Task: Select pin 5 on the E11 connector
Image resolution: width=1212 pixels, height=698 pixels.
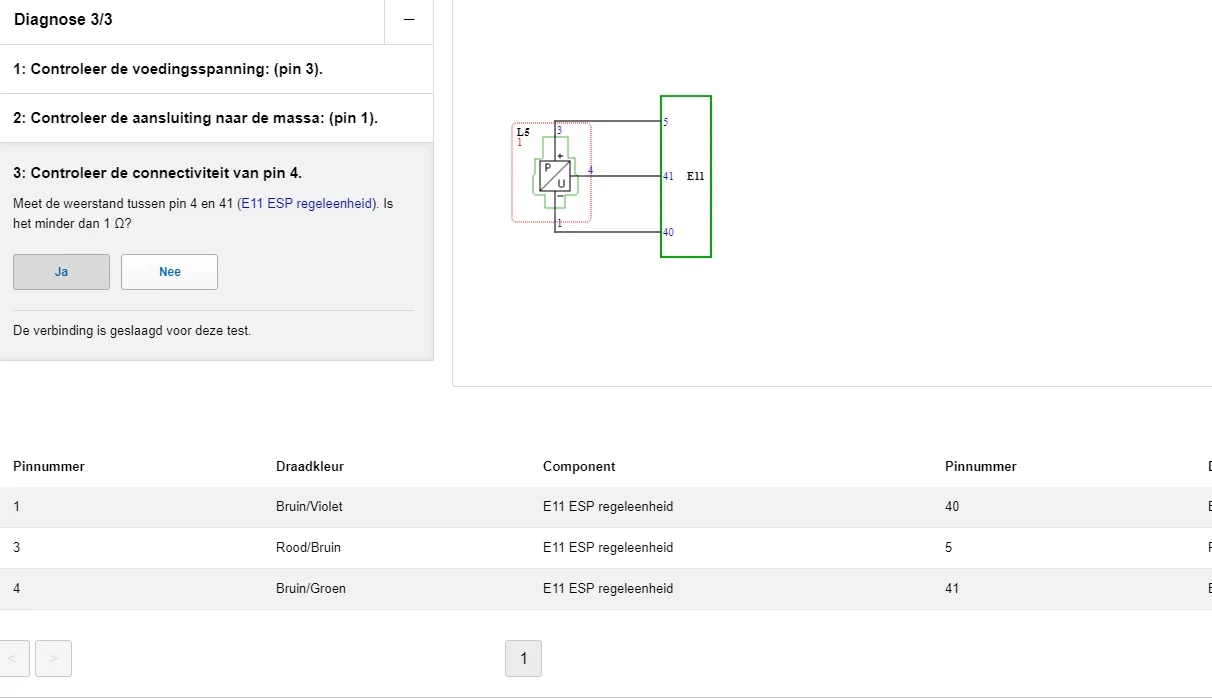Action: click(666, 122)
